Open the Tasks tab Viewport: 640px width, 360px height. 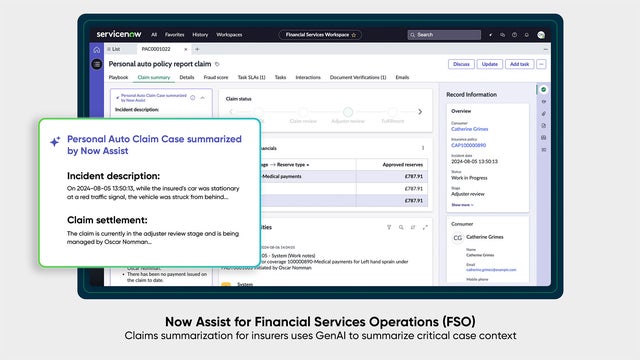point(280,77)
